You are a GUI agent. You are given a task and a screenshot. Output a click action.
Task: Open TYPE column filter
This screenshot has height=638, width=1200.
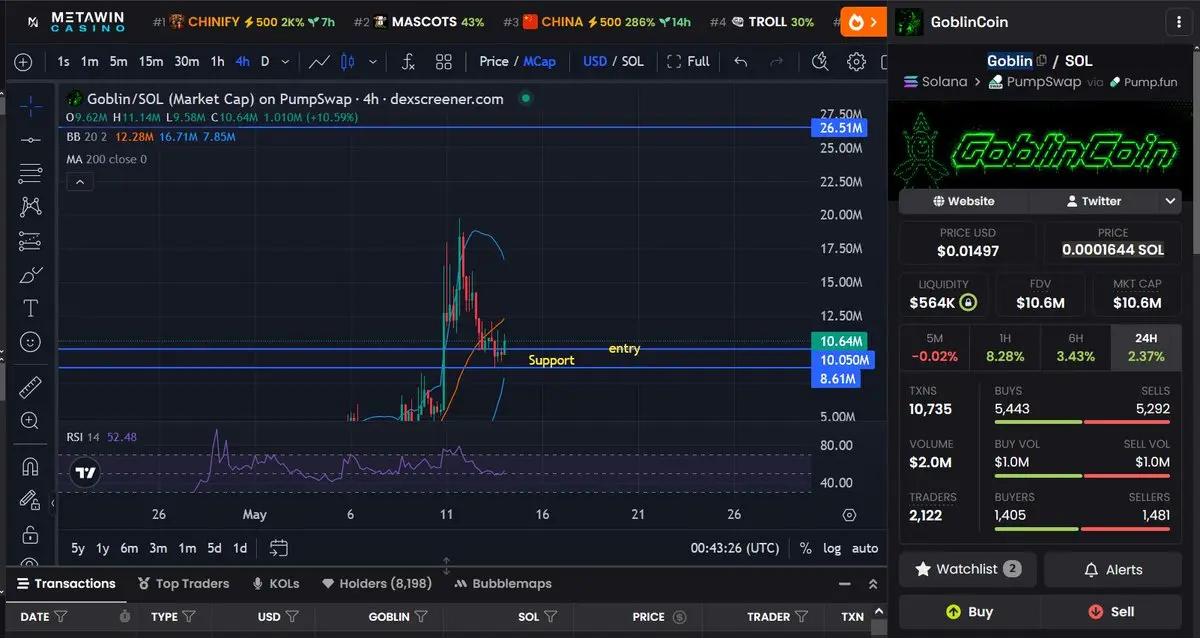[x=189, y=617]
